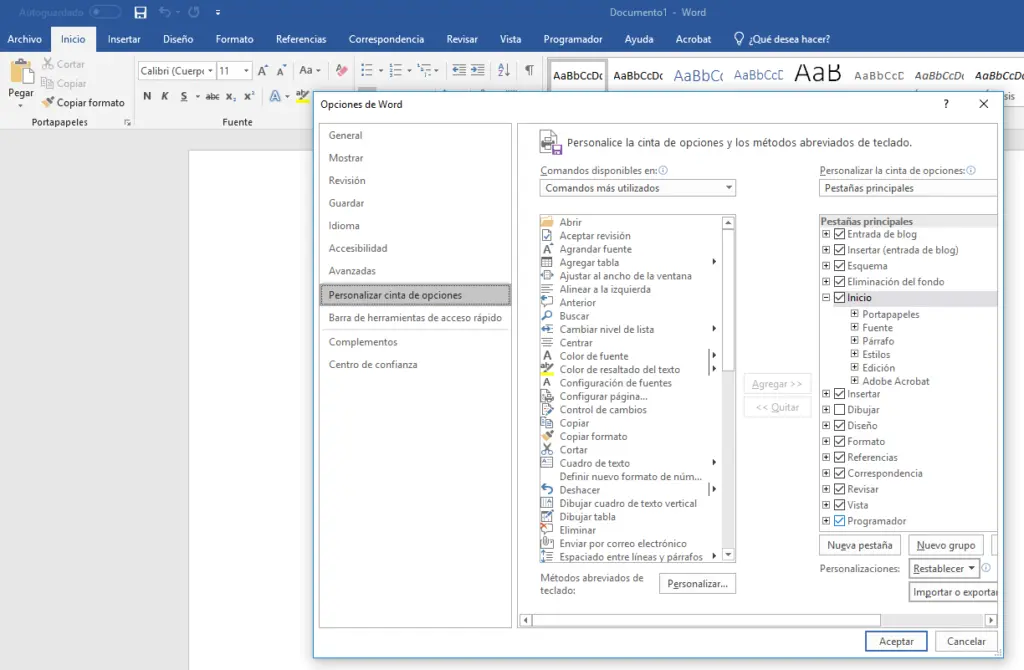Screen dimensions: 1024x670
Task: Toggle strikethrough abc button
Action: pyautogui.click(x=212, y=96)
